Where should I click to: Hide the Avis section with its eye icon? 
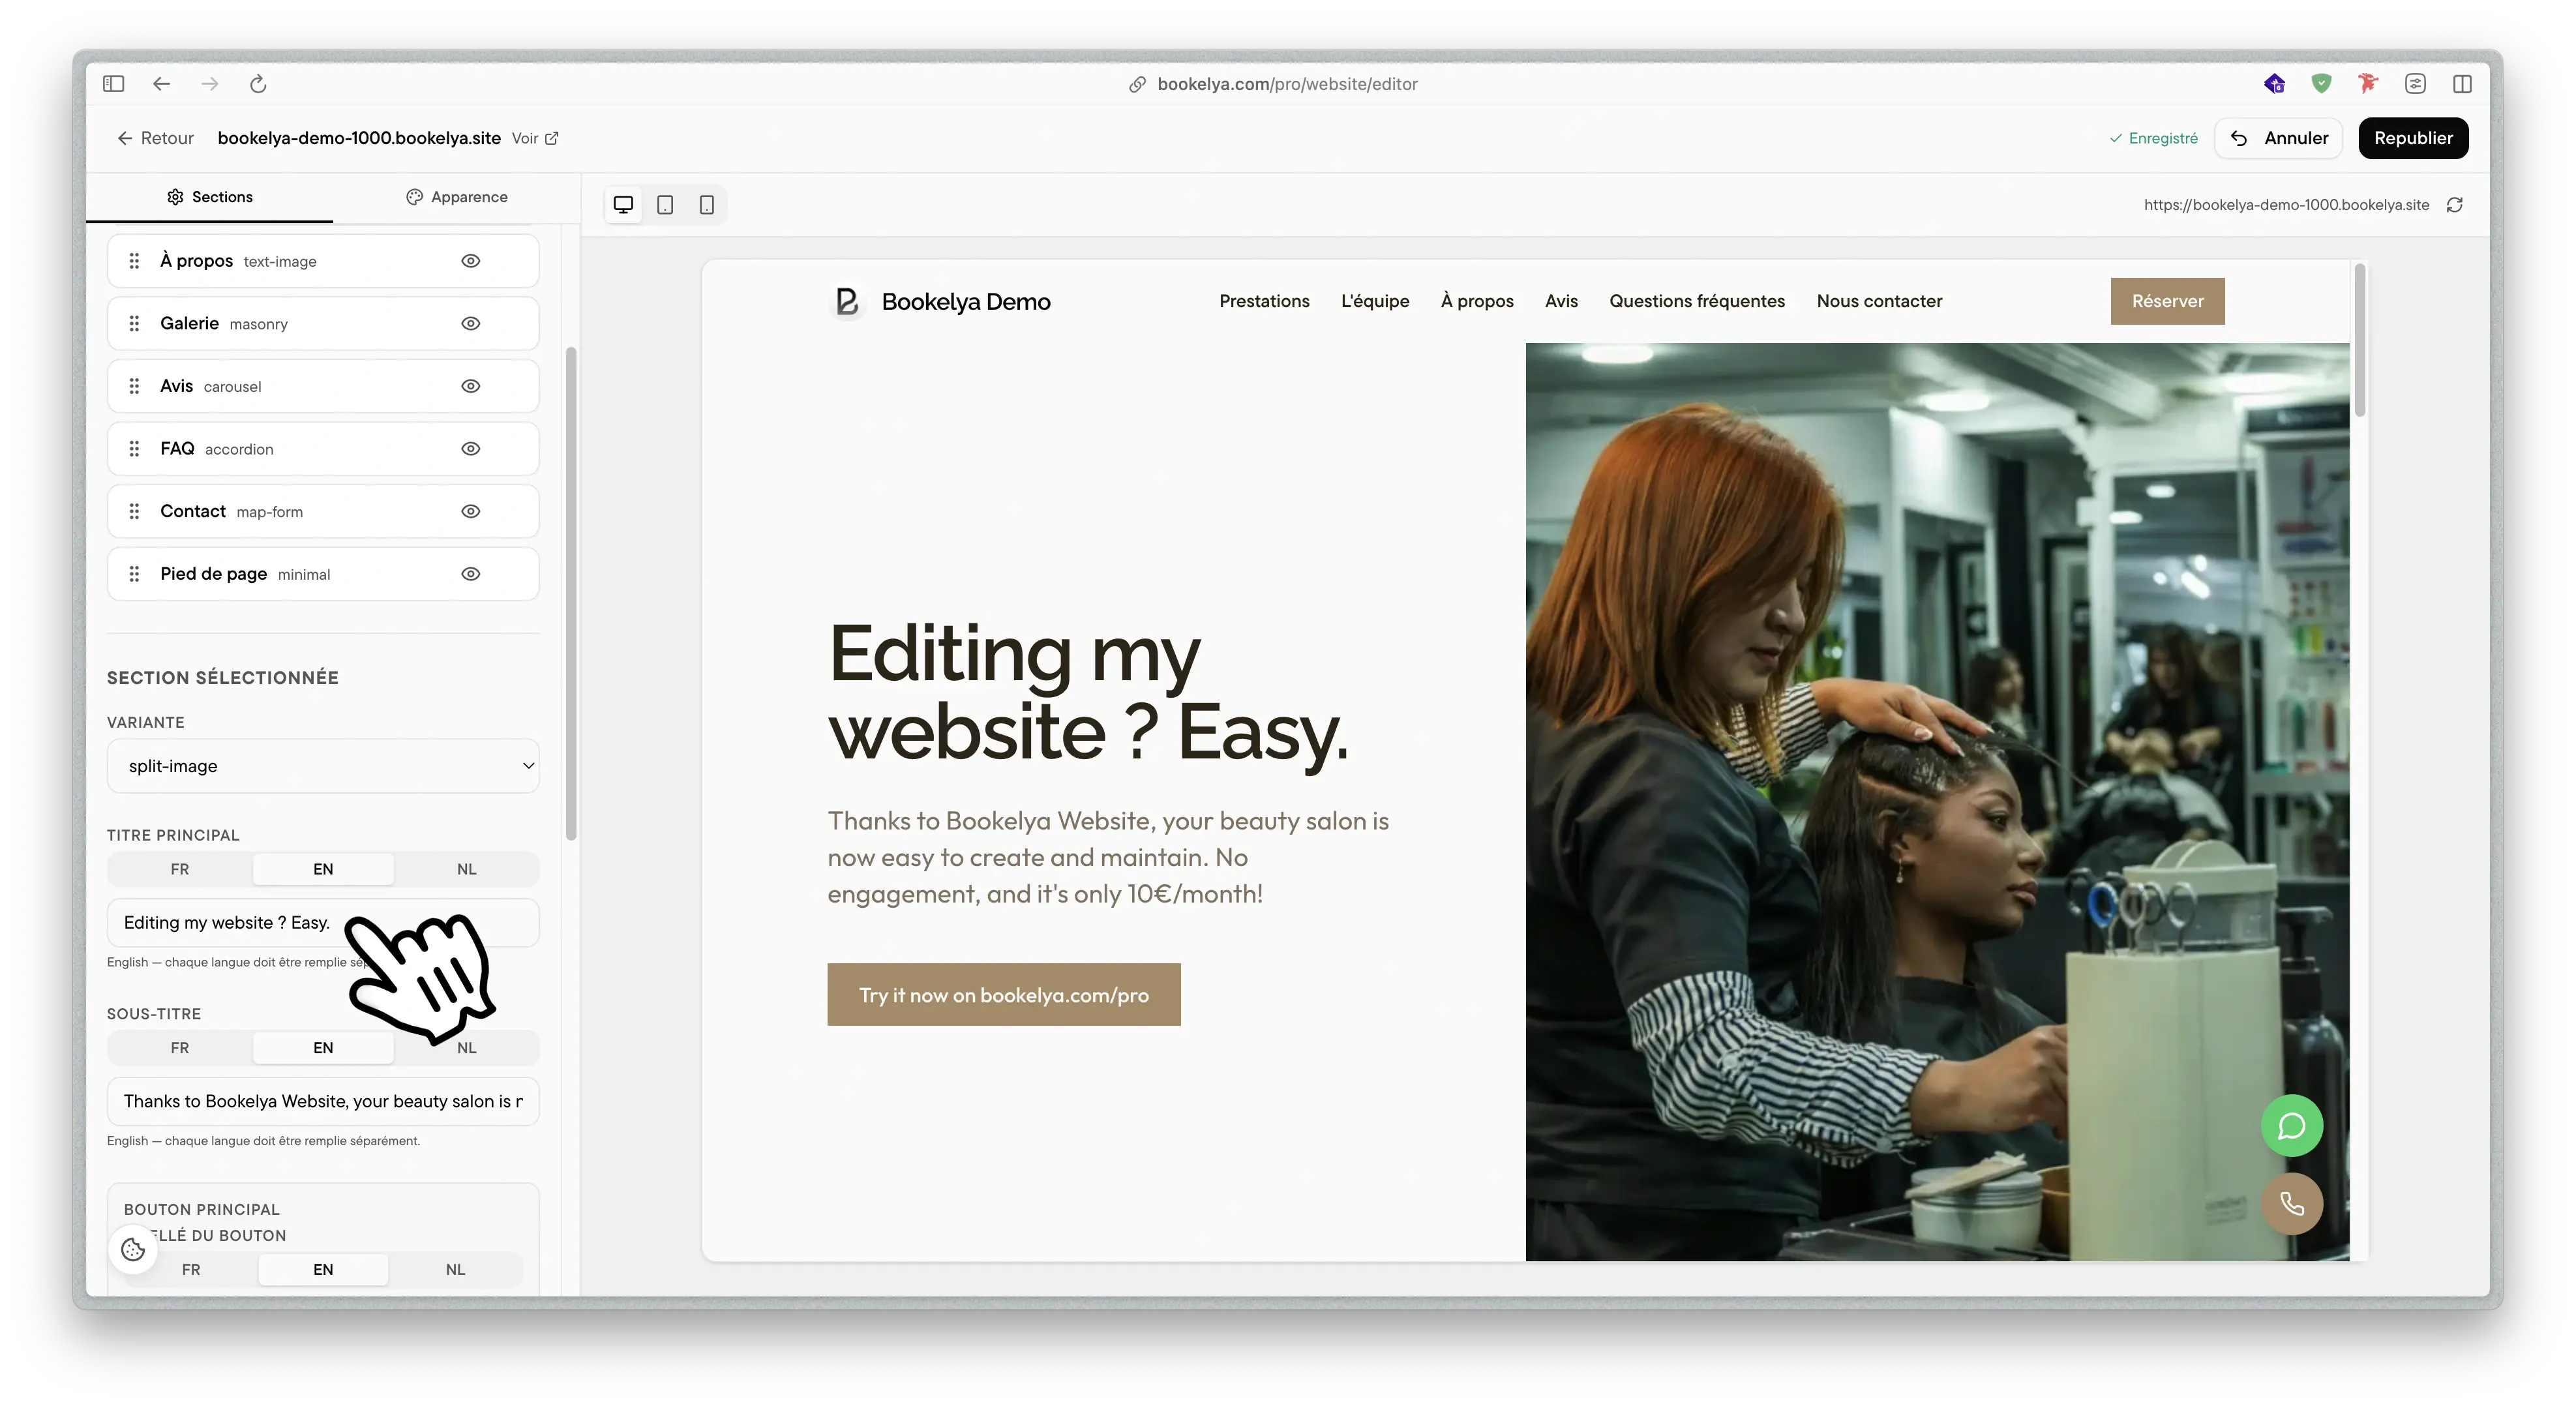[470, 386]
